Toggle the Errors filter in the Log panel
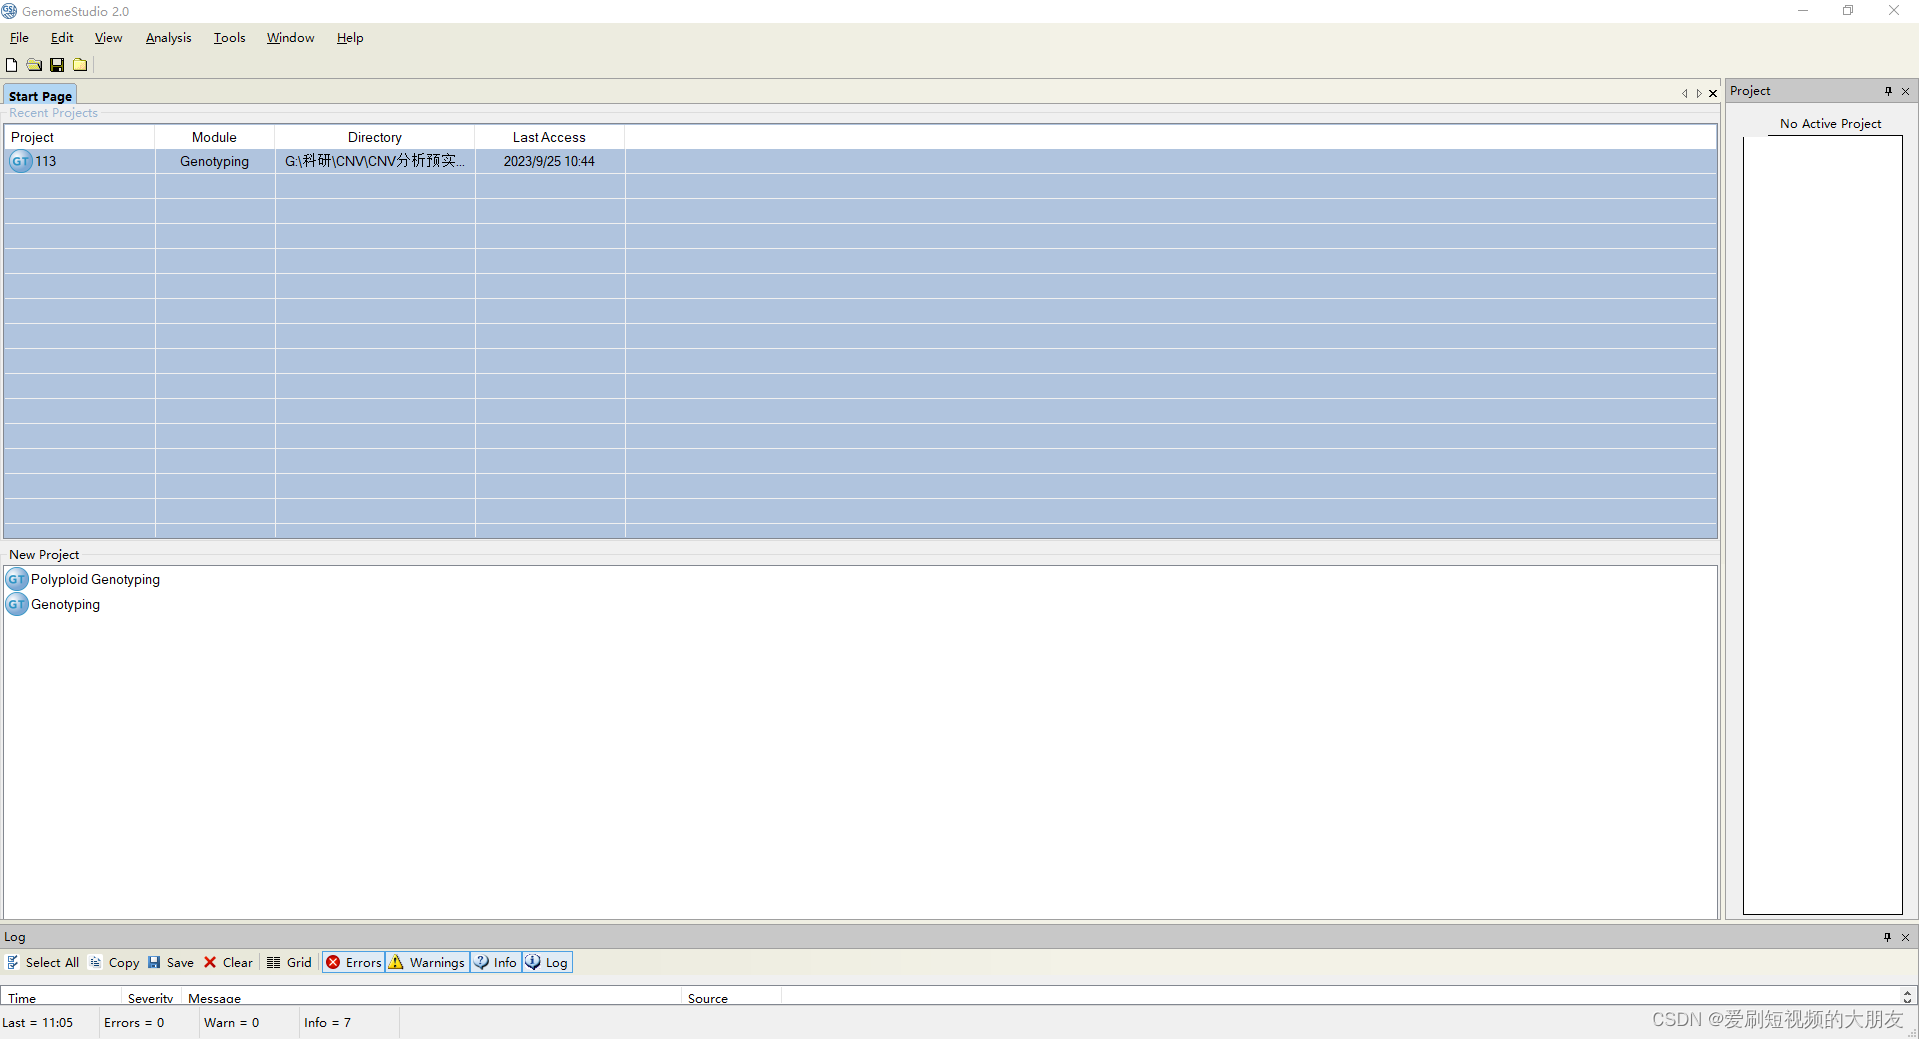The image size is (1919, 1039). pyautogui.click(x=352, y=962)
